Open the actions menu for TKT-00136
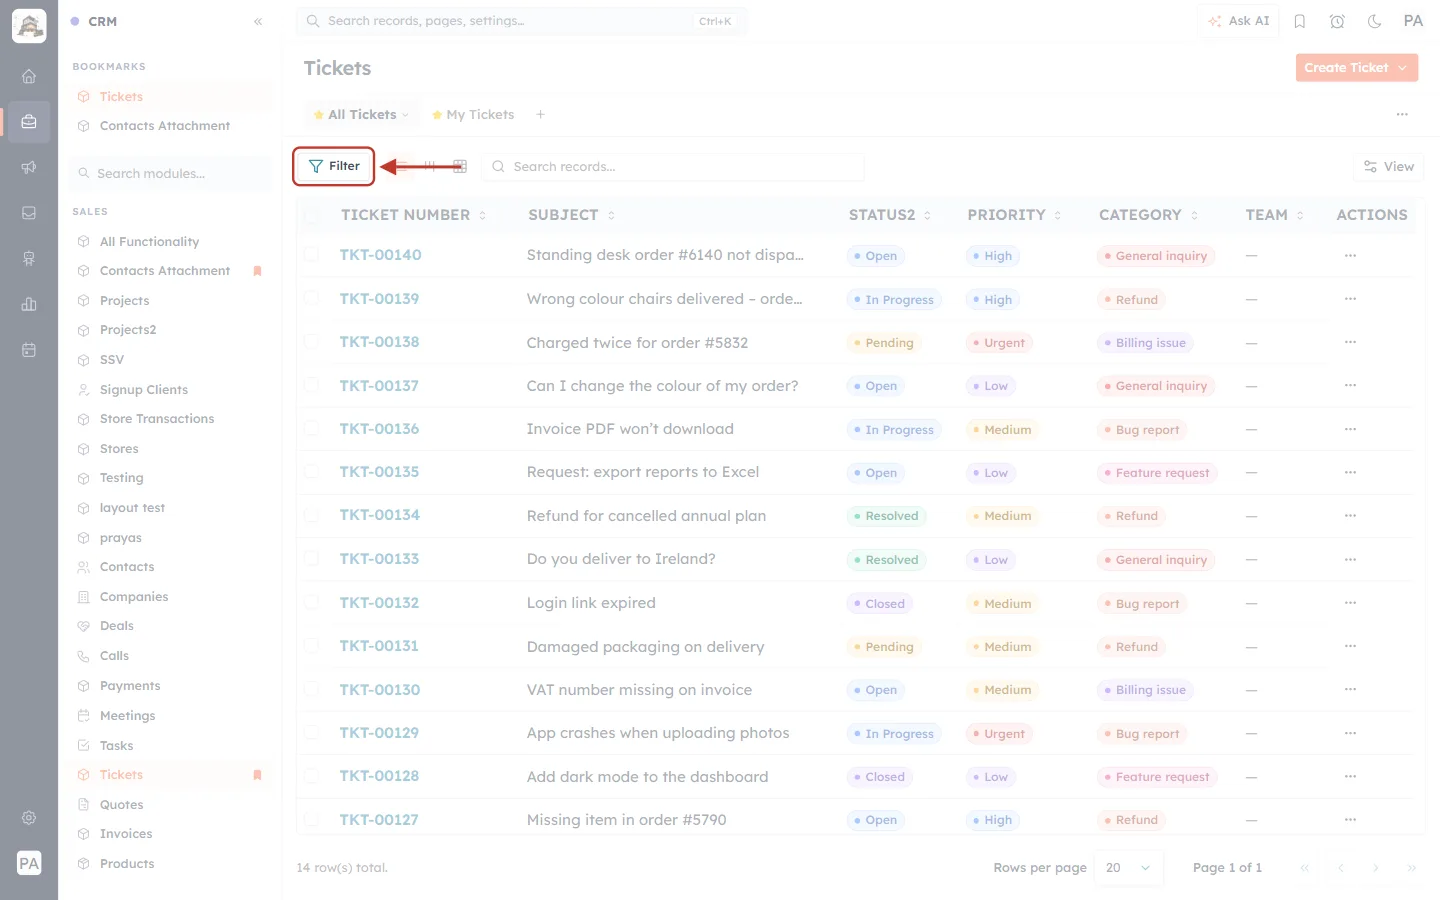The height and width of the screenshot is (900, 1440). tap(1350, 429)
